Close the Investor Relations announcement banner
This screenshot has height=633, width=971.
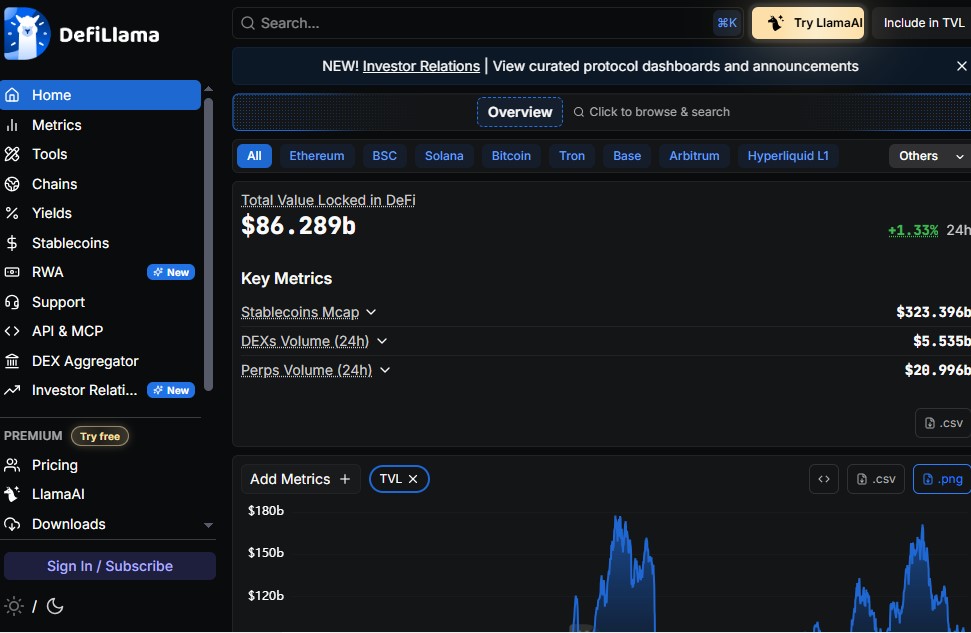pyautogui.click(x=961, y=66)
